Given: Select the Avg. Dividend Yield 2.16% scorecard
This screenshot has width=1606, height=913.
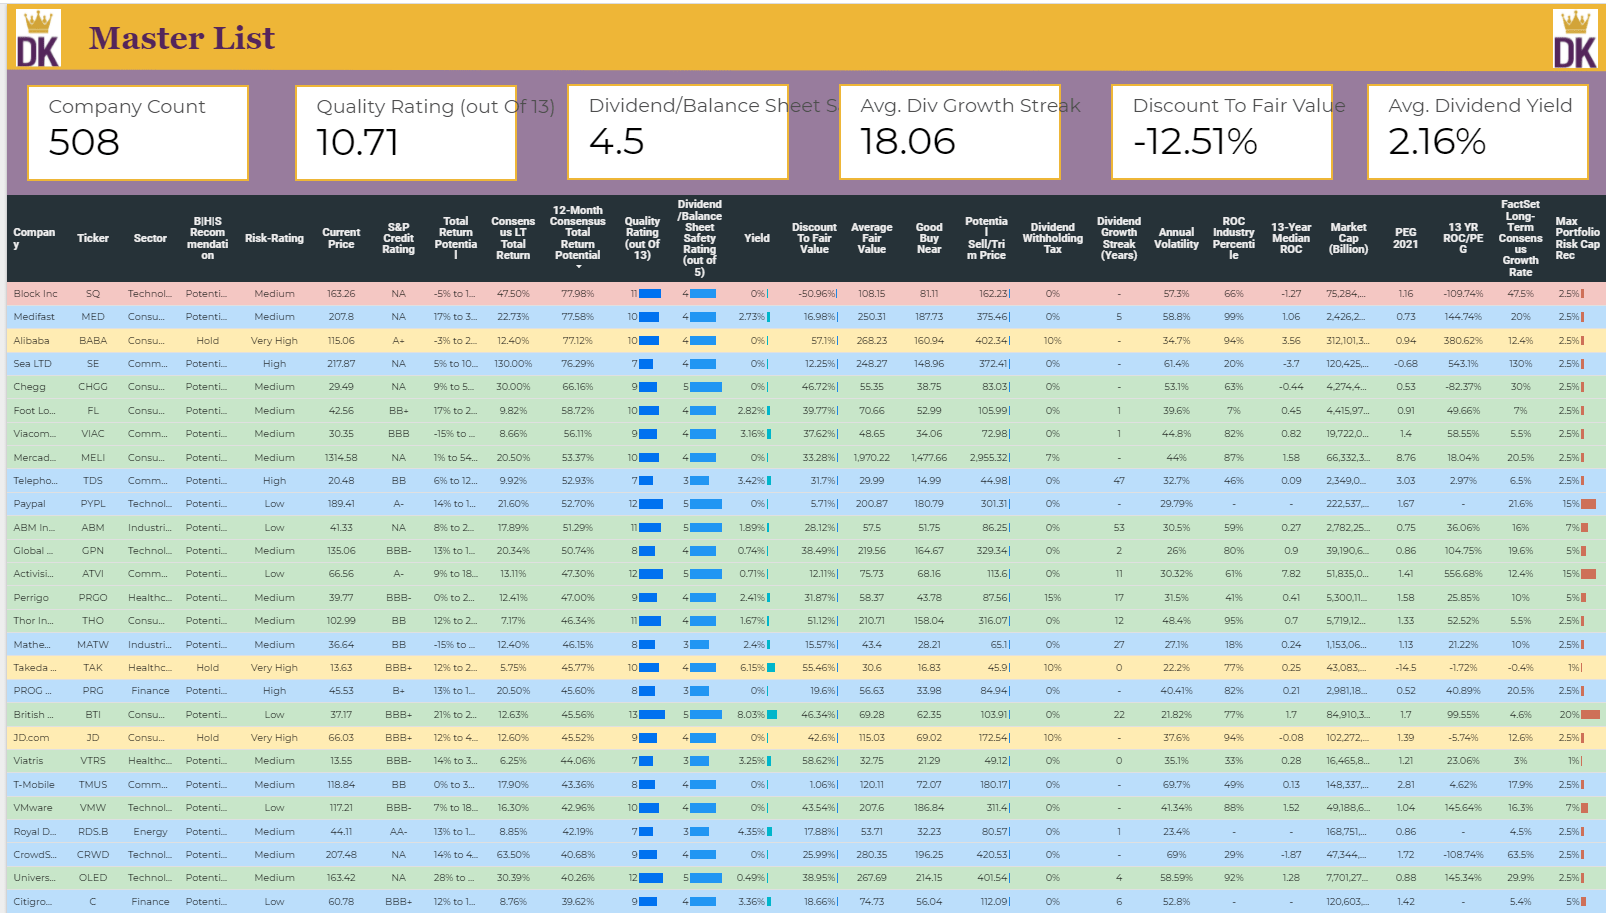Looking at the screenshot, I should pyautogui.click(x=1478, y=133).
